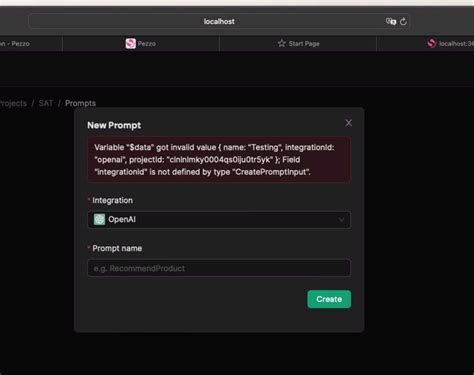
Task: Click the Prompt name field label
Action: pos(117,248)
